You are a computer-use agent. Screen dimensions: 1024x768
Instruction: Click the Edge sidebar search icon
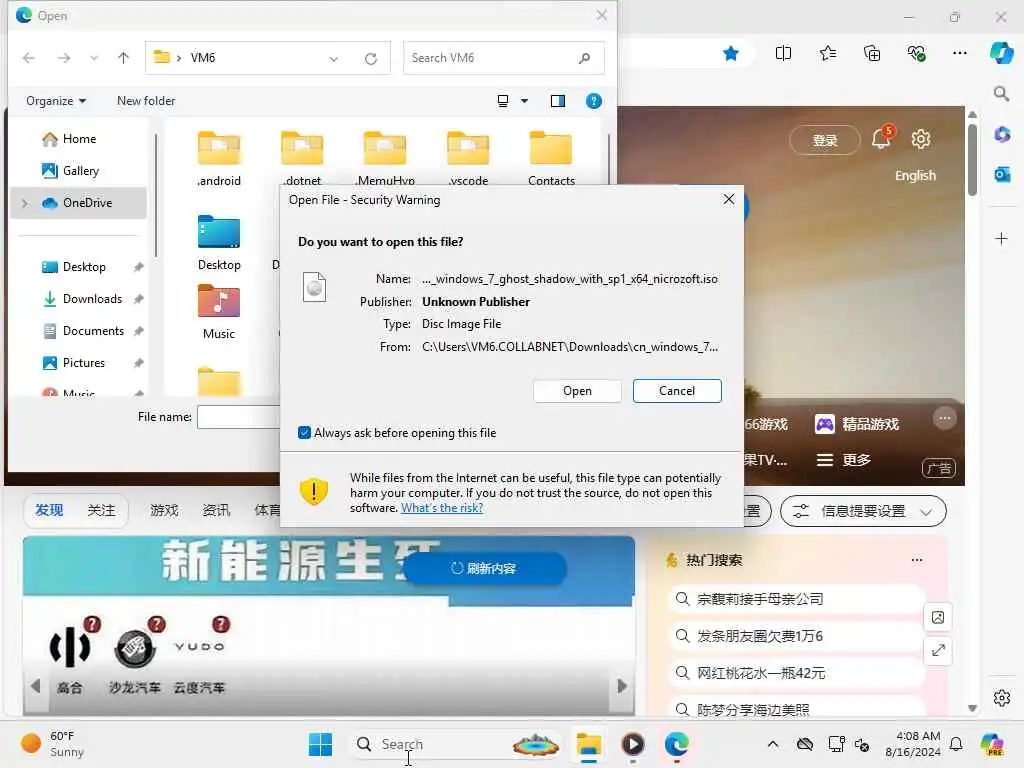(1001, 94)
